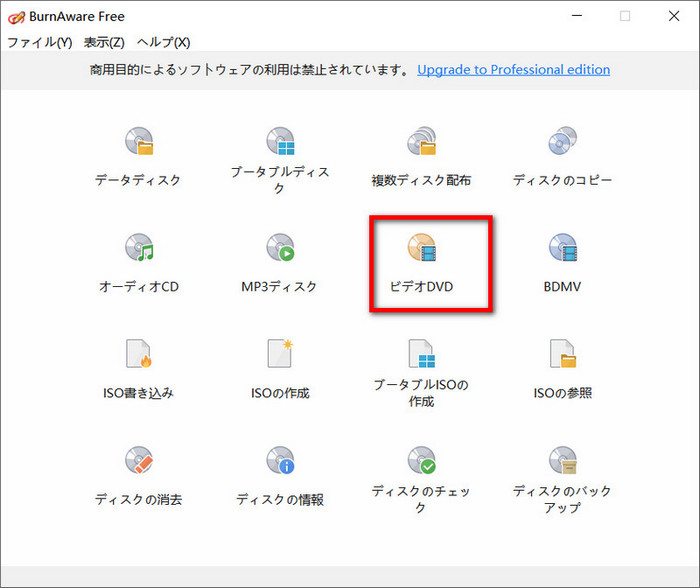Click the ISOの作成 text label

tap(280, 393)
